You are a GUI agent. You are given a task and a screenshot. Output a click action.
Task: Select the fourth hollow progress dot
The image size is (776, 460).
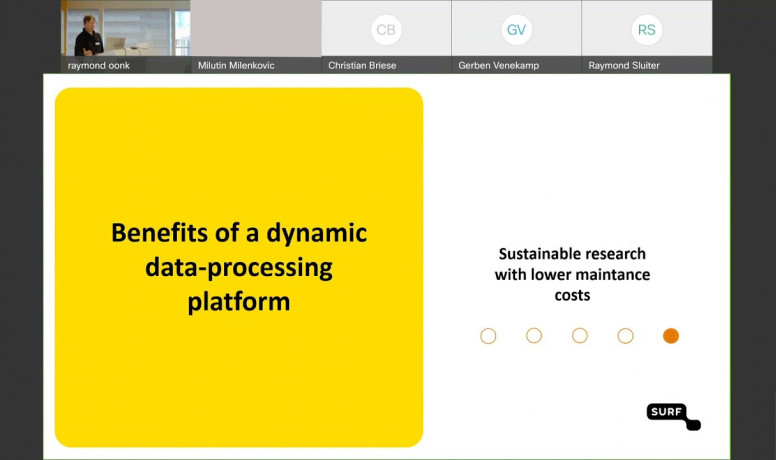[x=626, y=336]
